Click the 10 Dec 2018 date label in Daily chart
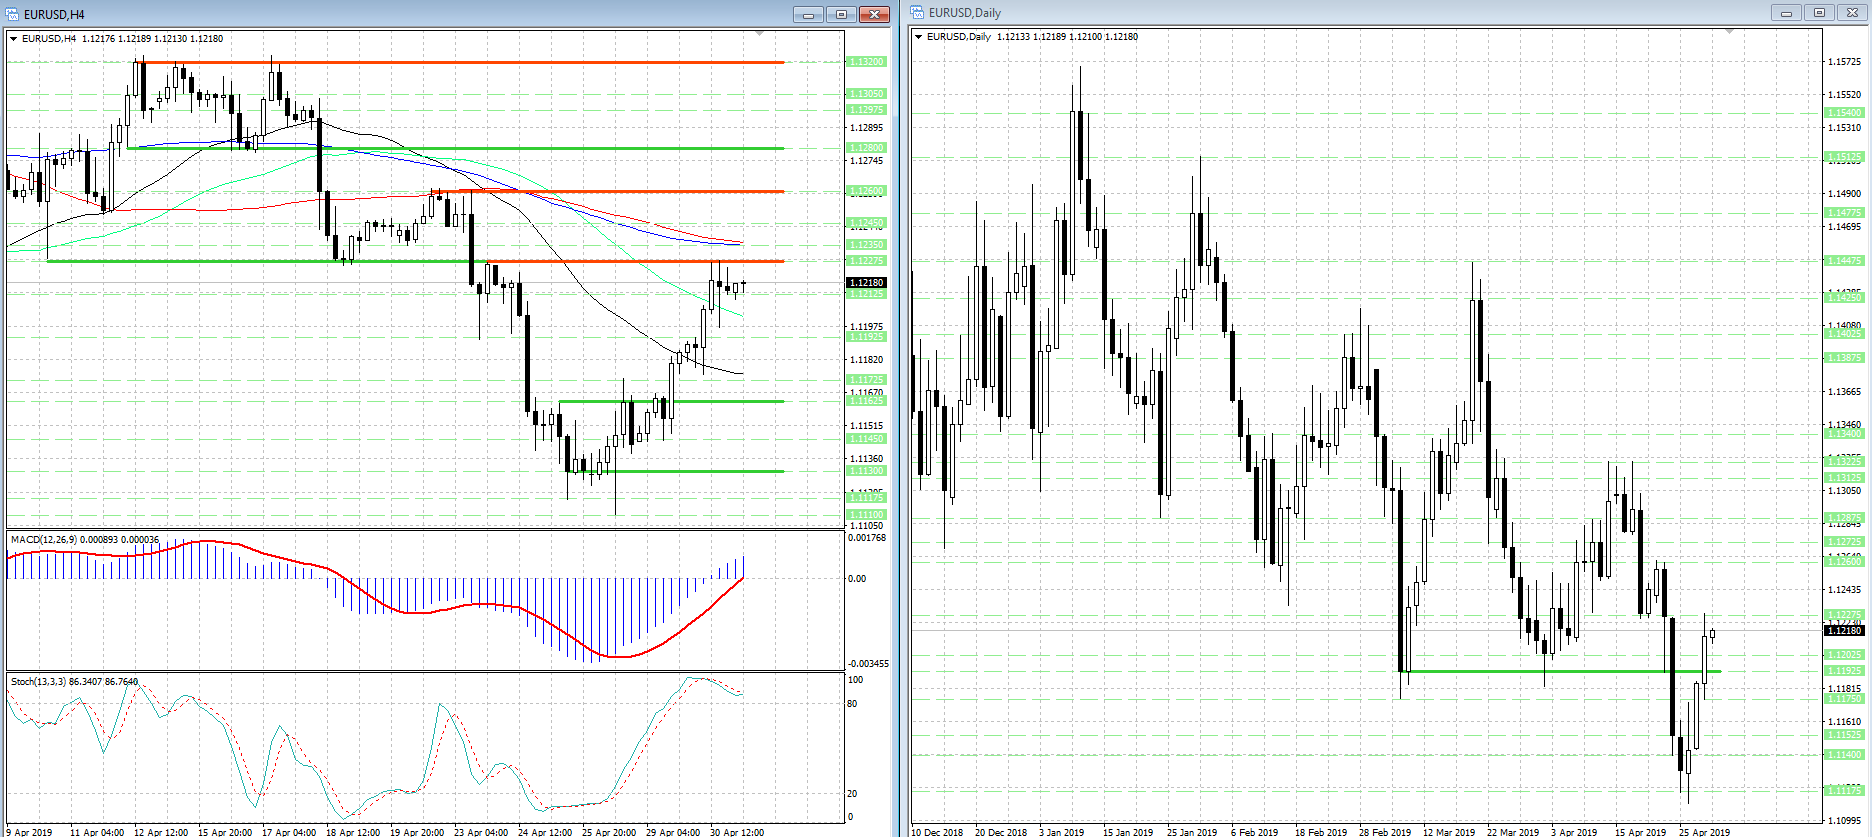The image size is (1872, 837). 937,832
